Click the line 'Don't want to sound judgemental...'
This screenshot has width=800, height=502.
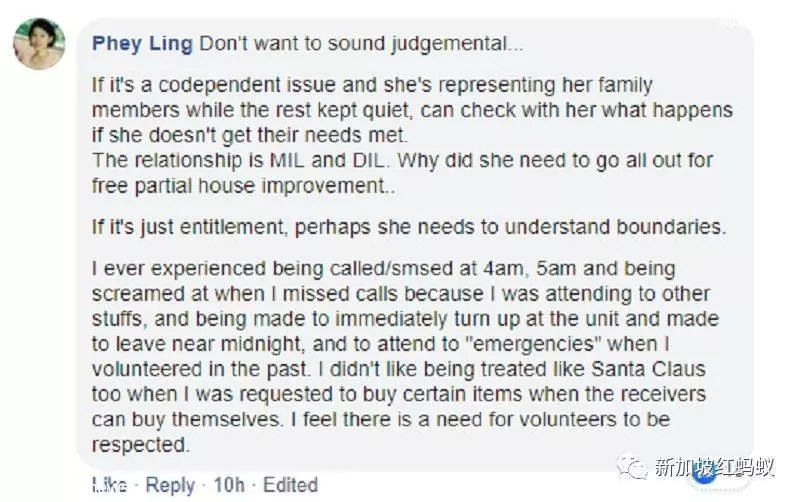click(361, 44)
